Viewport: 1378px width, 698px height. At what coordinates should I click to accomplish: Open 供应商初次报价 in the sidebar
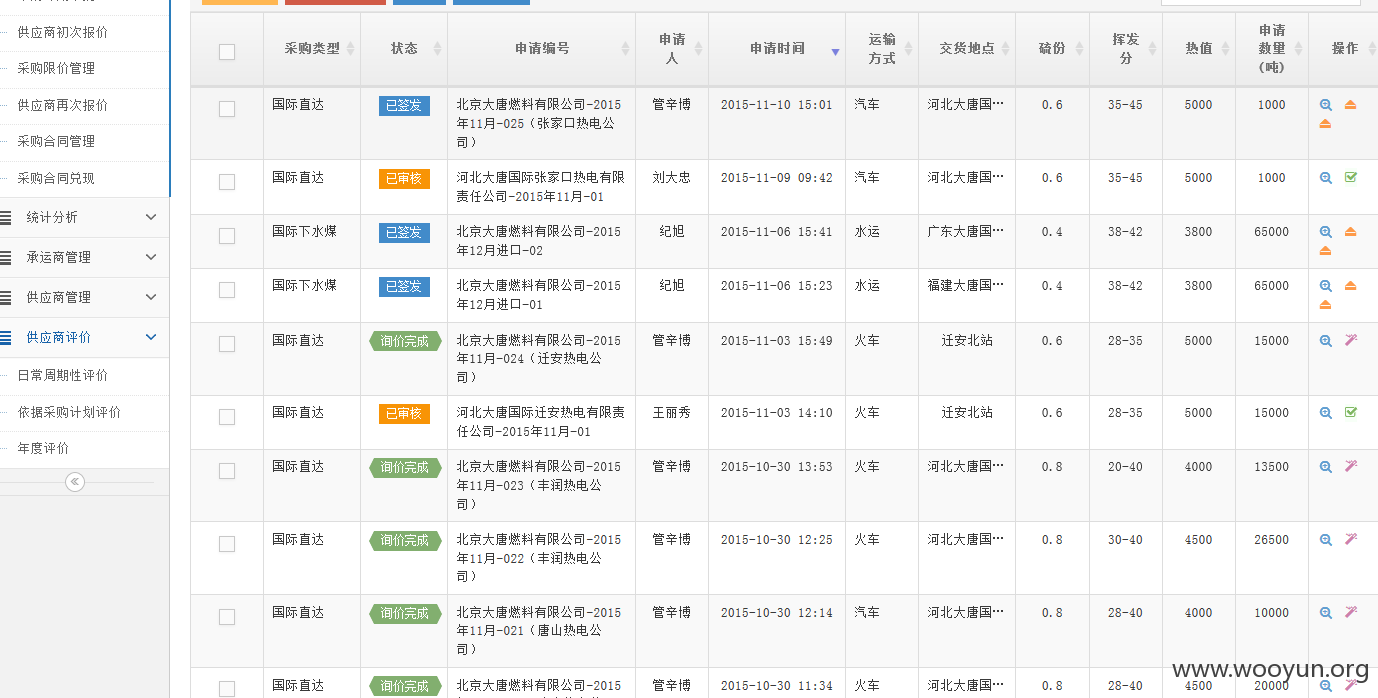(x=63, y=32)
